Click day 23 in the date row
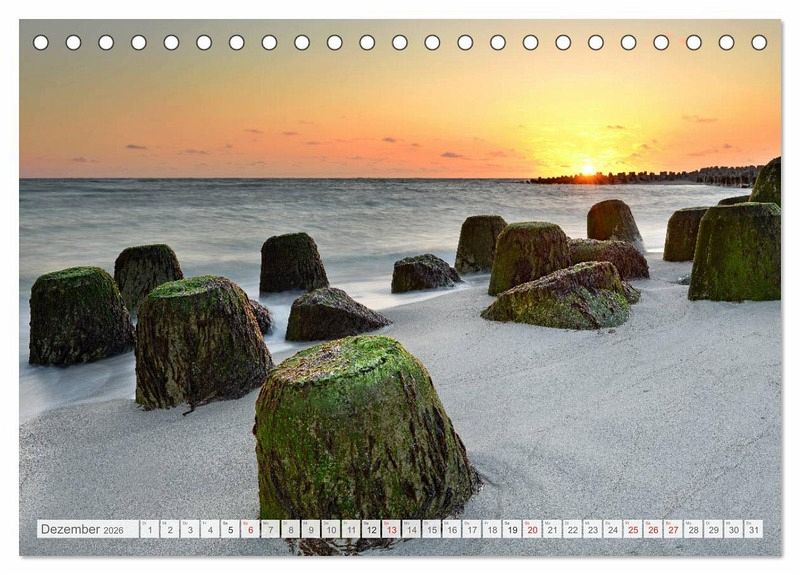This screenshot has height=575, width=800. pos(593,529)
